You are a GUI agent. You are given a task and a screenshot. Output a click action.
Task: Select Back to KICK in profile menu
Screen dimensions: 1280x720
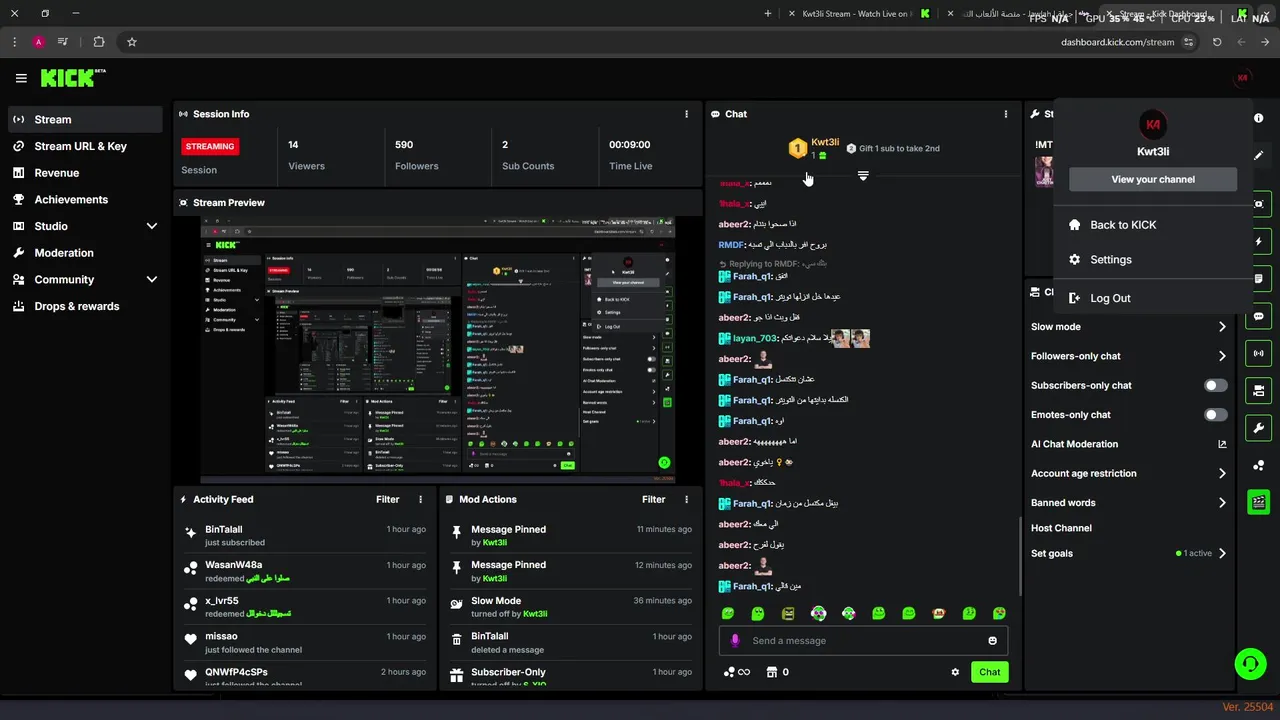click(1152, 225)
